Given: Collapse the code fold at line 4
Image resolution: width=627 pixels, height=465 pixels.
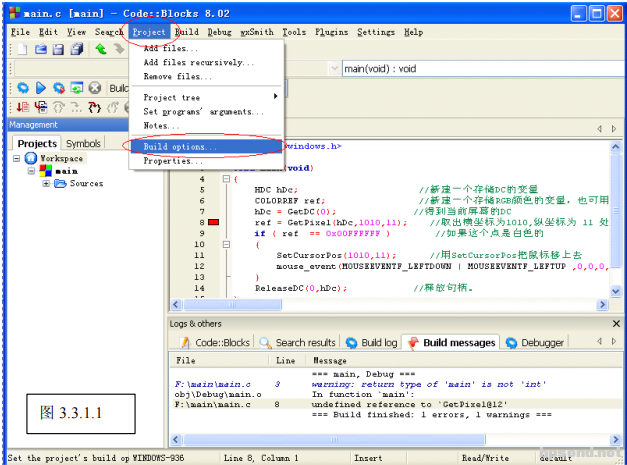Looking at the screenshot, I should click(x=226, y=179).
